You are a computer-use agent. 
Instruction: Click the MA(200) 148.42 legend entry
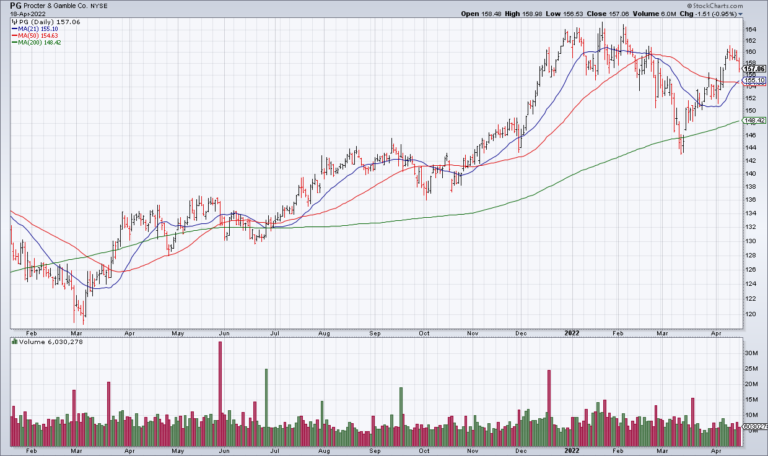tap(40, 43)
